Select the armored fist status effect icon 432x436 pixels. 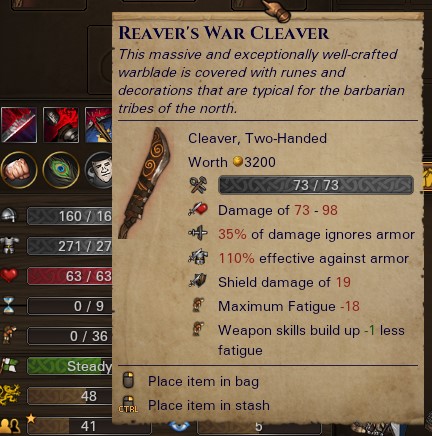[61, 125]
